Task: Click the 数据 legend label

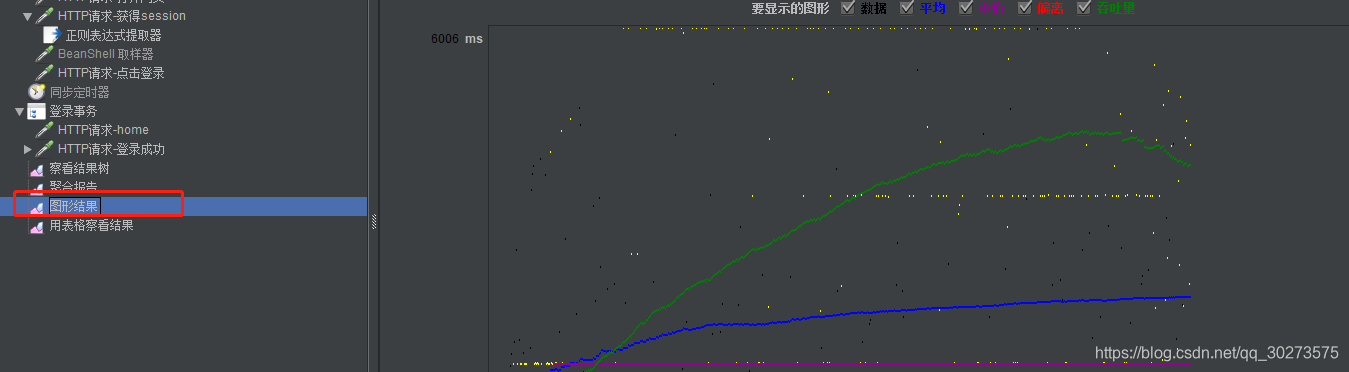Action: [873, 8]
